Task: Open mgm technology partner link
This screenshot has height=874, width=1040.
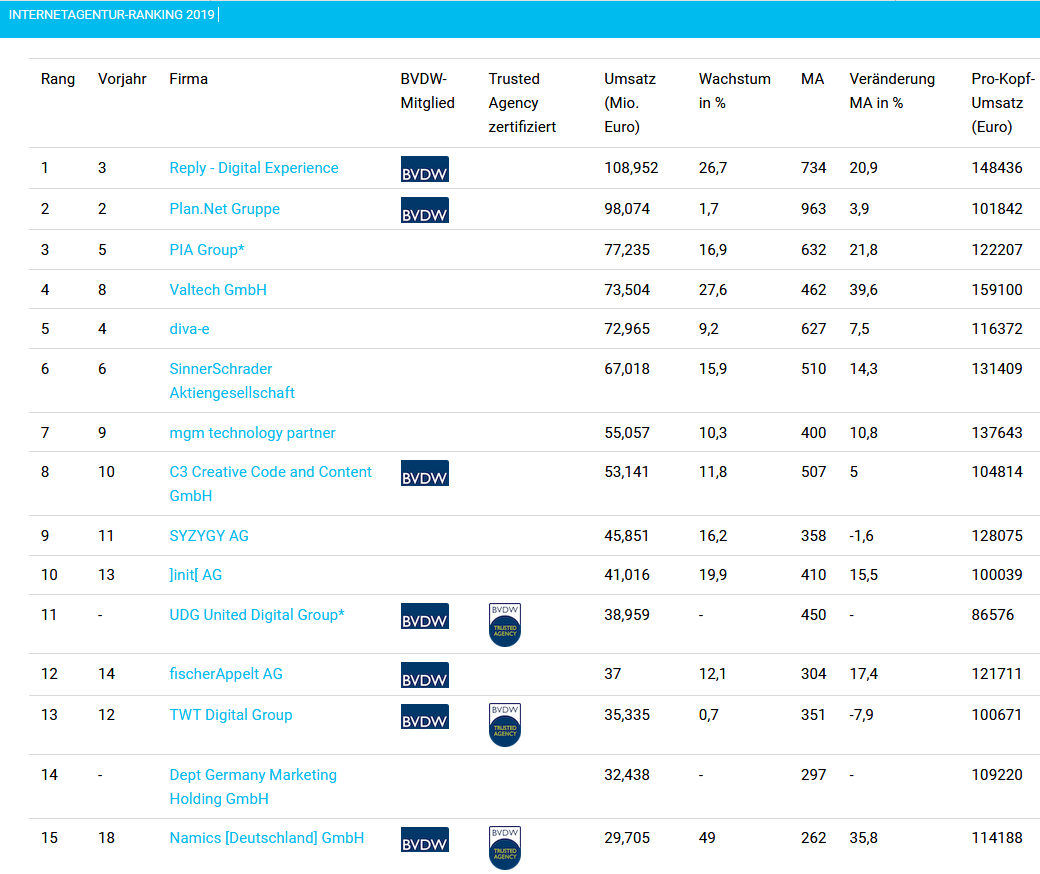Action: coord(253,433)
